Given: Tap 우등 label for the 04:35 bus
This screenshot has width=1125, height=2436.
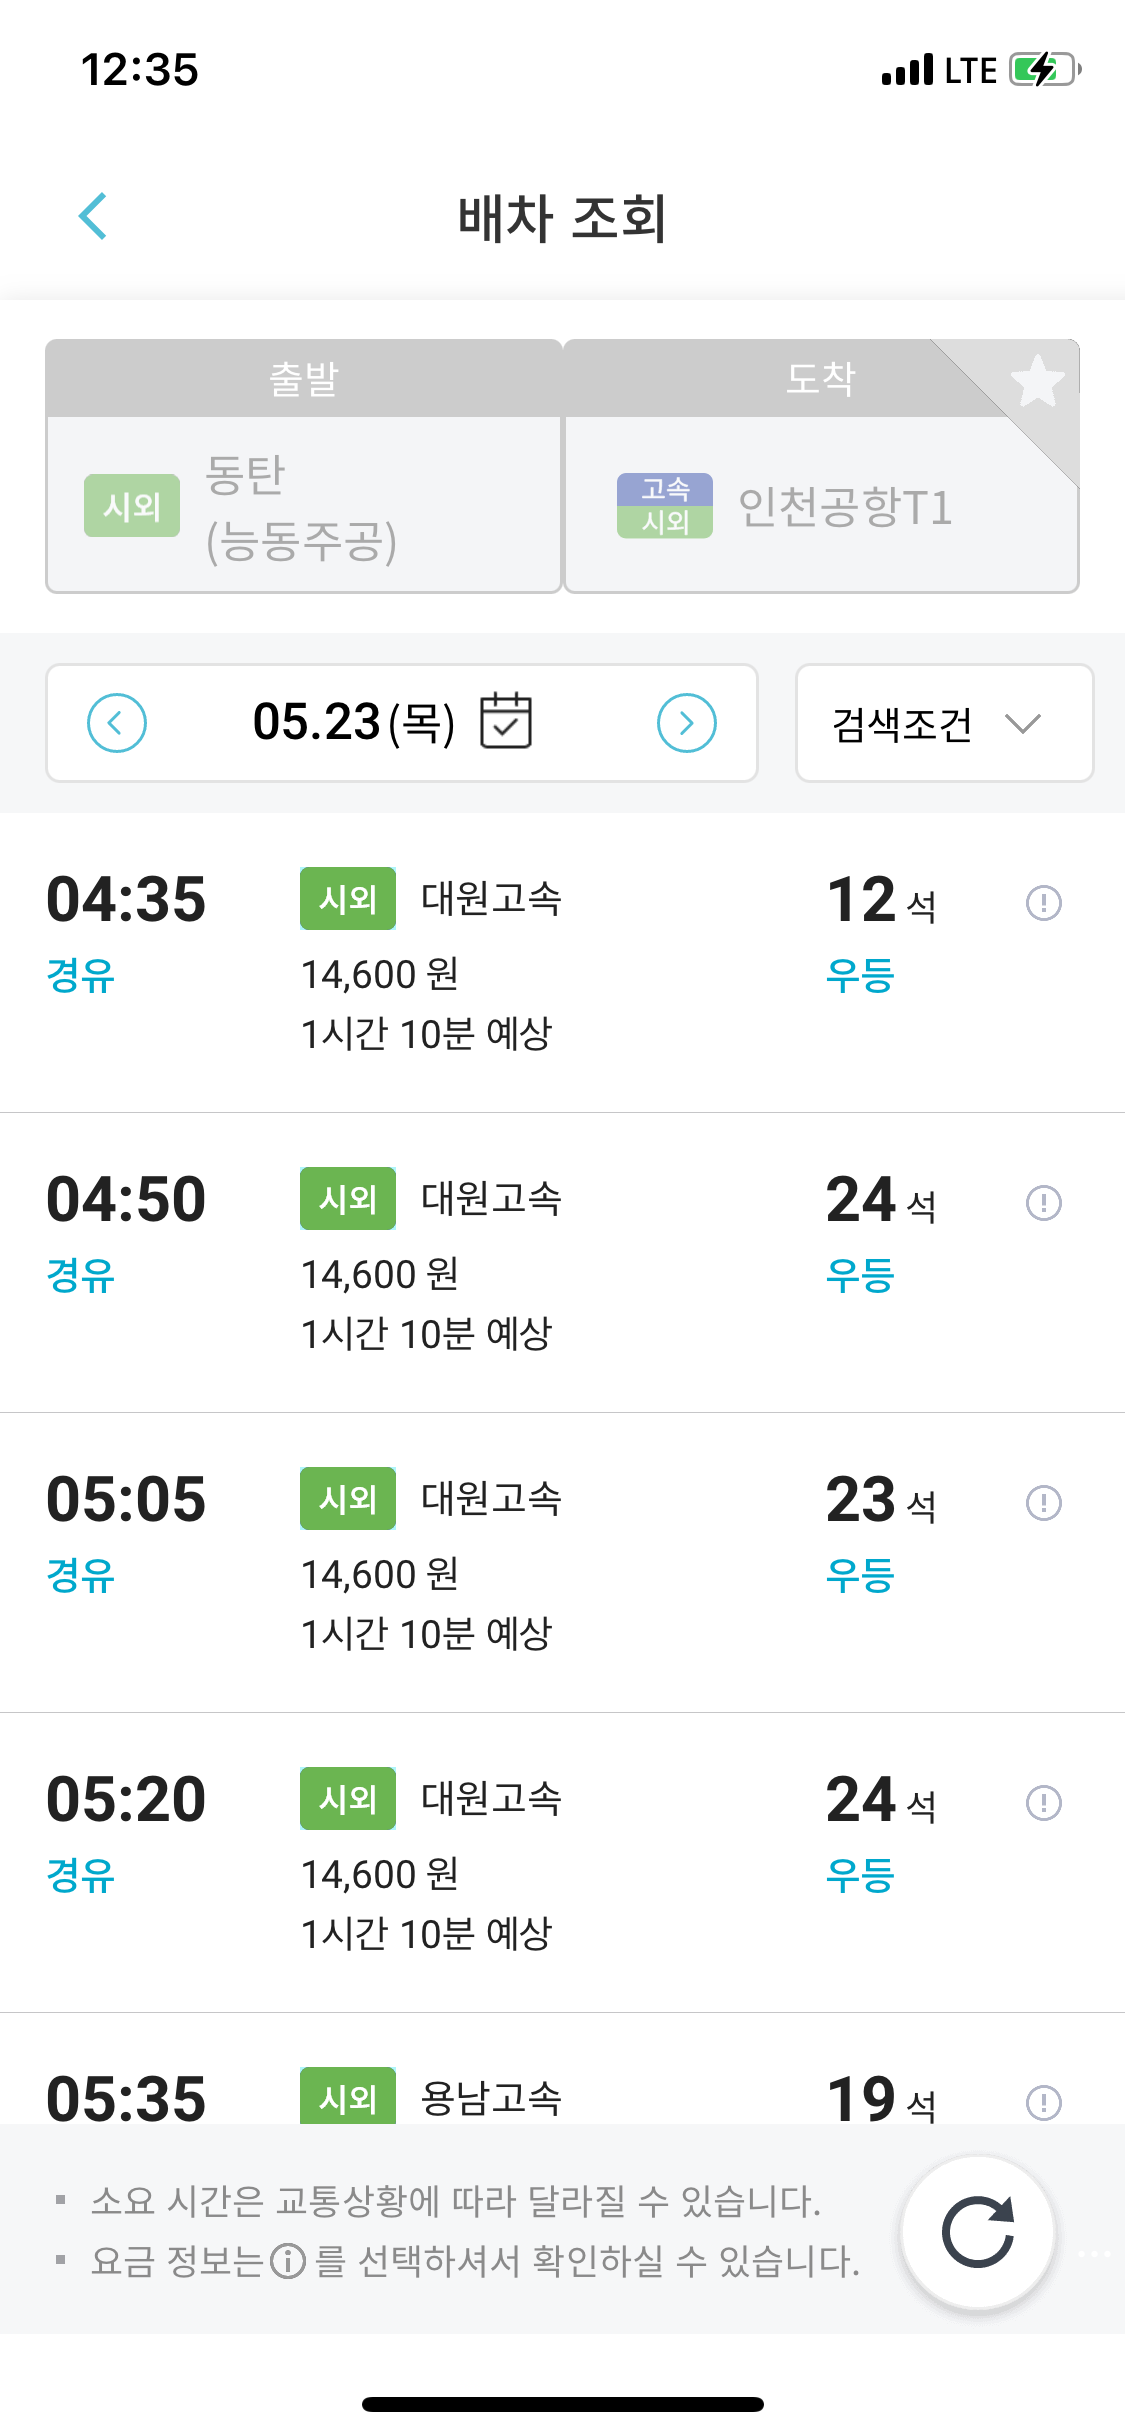Looking at the screenshot, I should click(860, 975).
